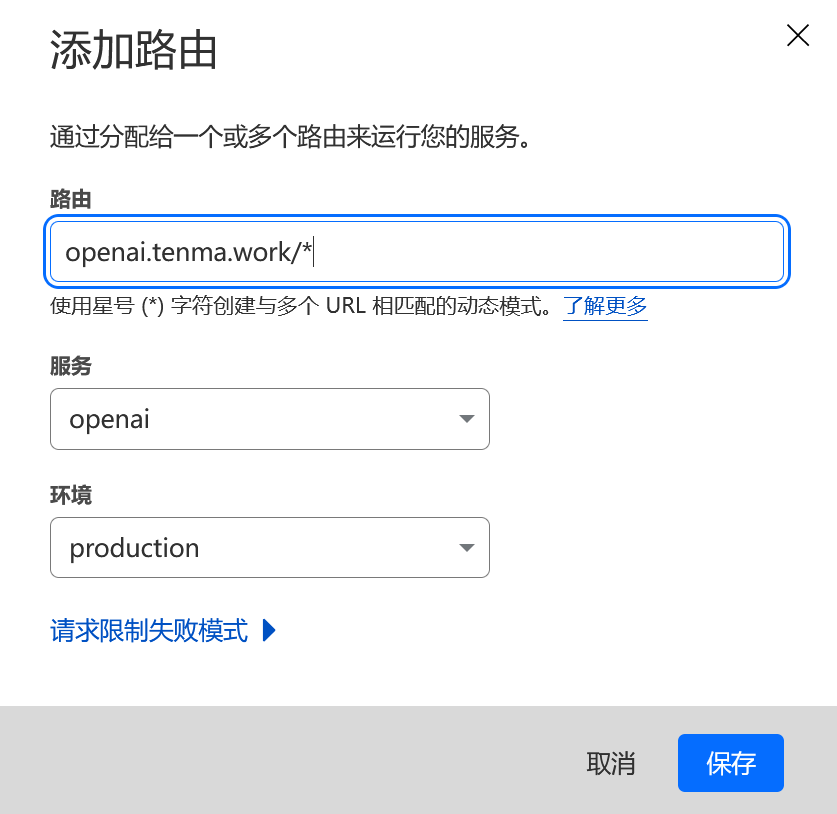The width and height of the screenshot is (837, 814).
Task: Open the 了解更多 link
Action: (x=605, y=306)
